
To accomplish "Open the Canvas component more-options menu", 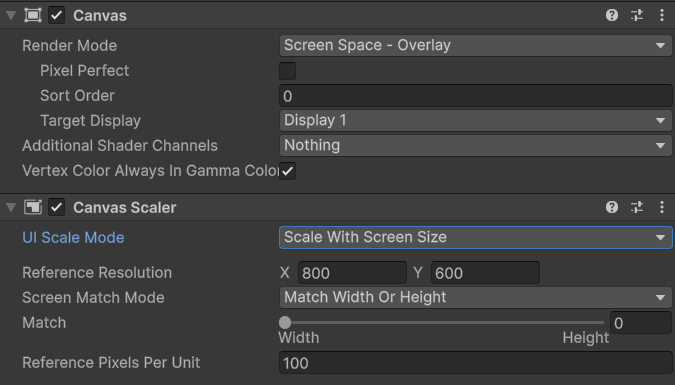I will click(662, 16).
